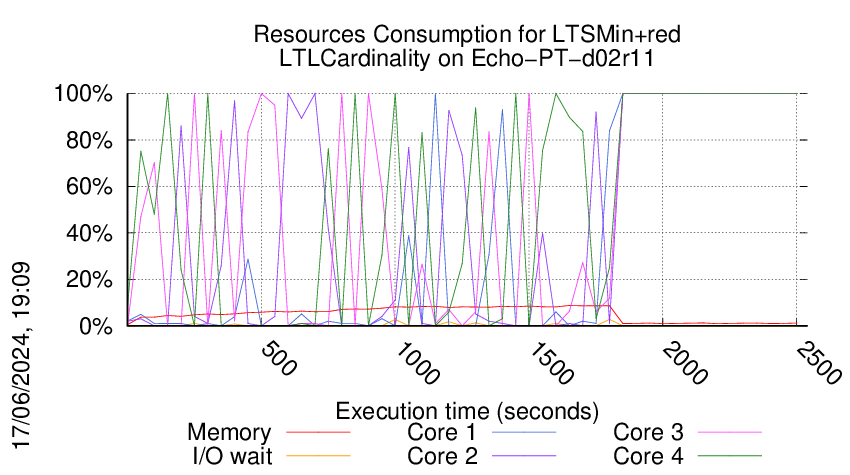This screenshot has height=475, width=850.
Task: Click the timestamp '17/06/2024, 19:09'
Action: pyautogui.click(x=22, y=356)
